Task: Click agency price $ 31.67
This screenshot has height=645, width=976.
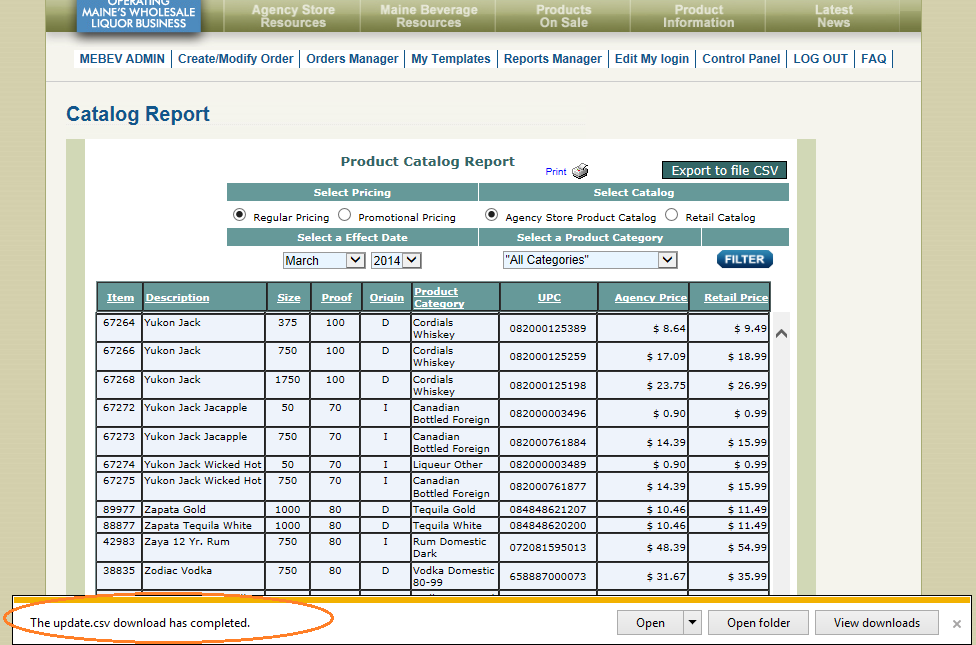Action: pyautogui.click(x=665, y=577)
